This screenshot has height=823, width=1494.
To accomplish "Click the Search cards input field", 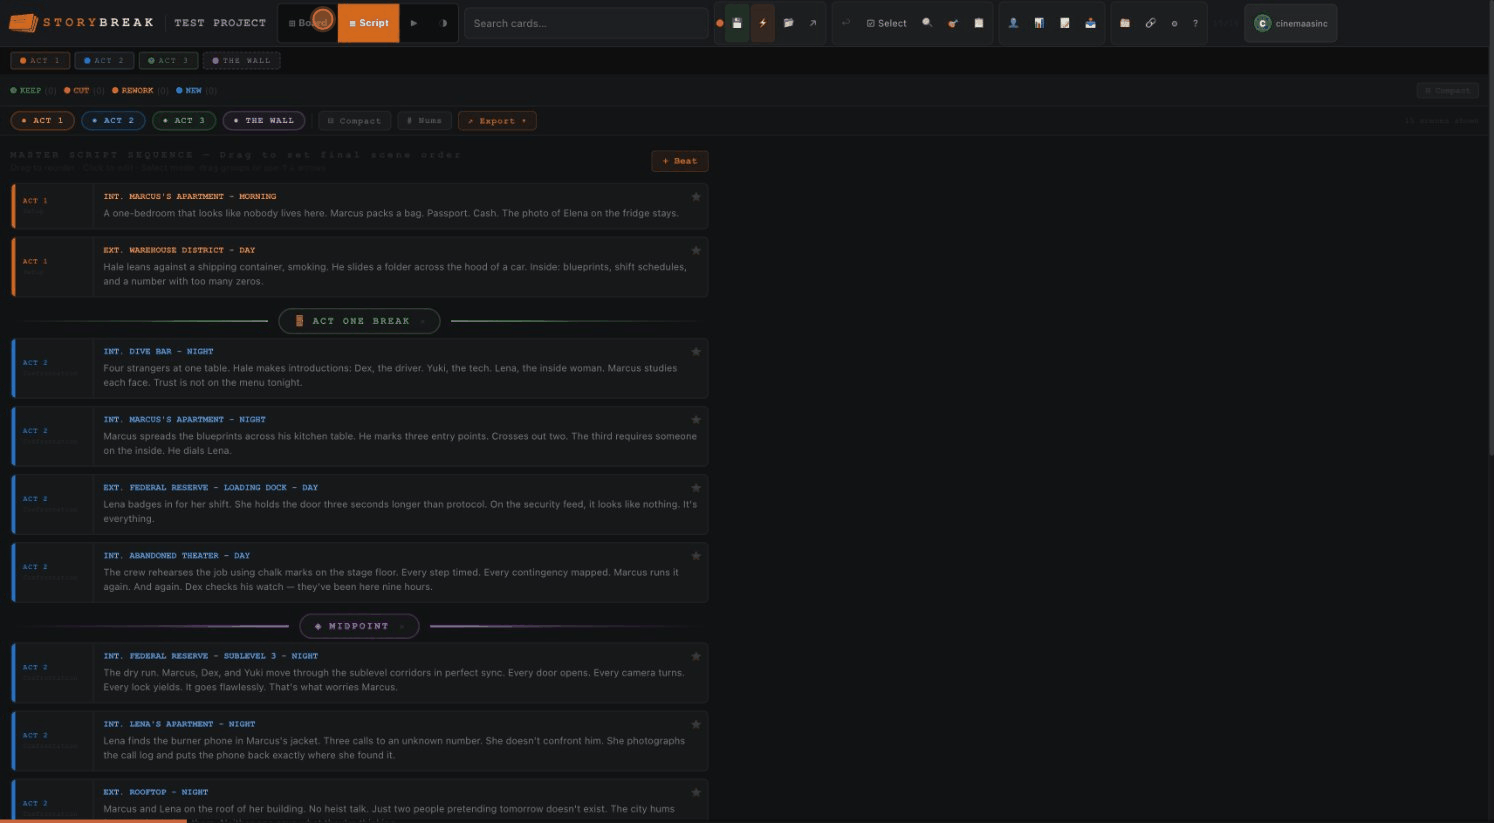I will click(x=585, y=23).
